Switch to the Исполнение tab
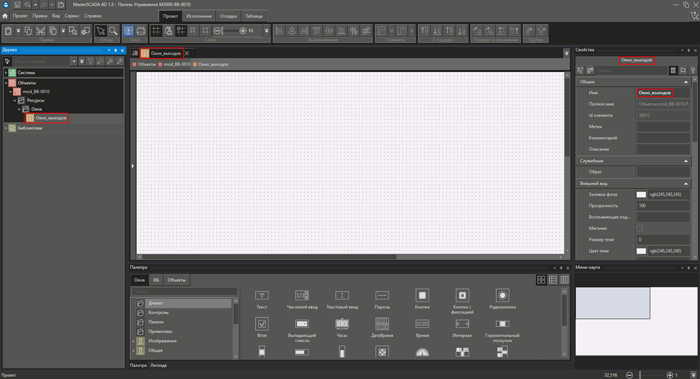The image size is (700, 379). coord(199,16)
